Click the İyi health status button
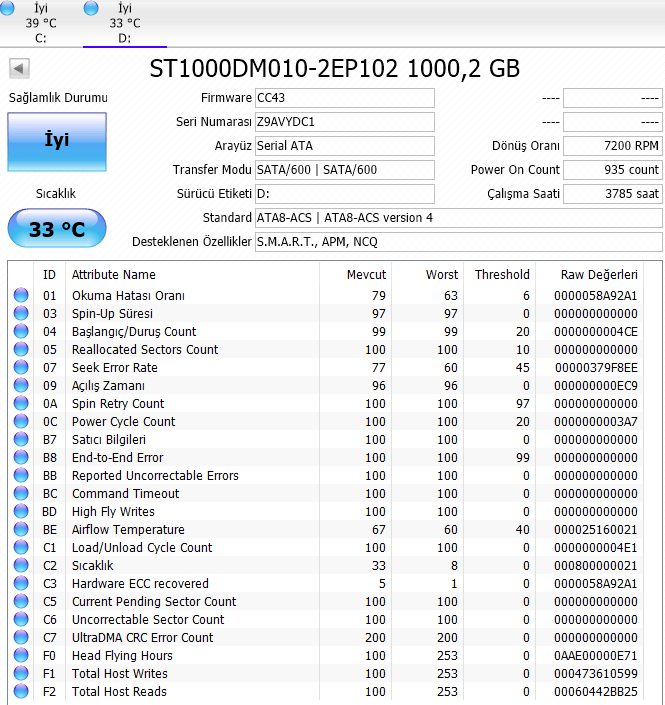The width and height of the screenshot is (665, 705). [x=57, y=142]
